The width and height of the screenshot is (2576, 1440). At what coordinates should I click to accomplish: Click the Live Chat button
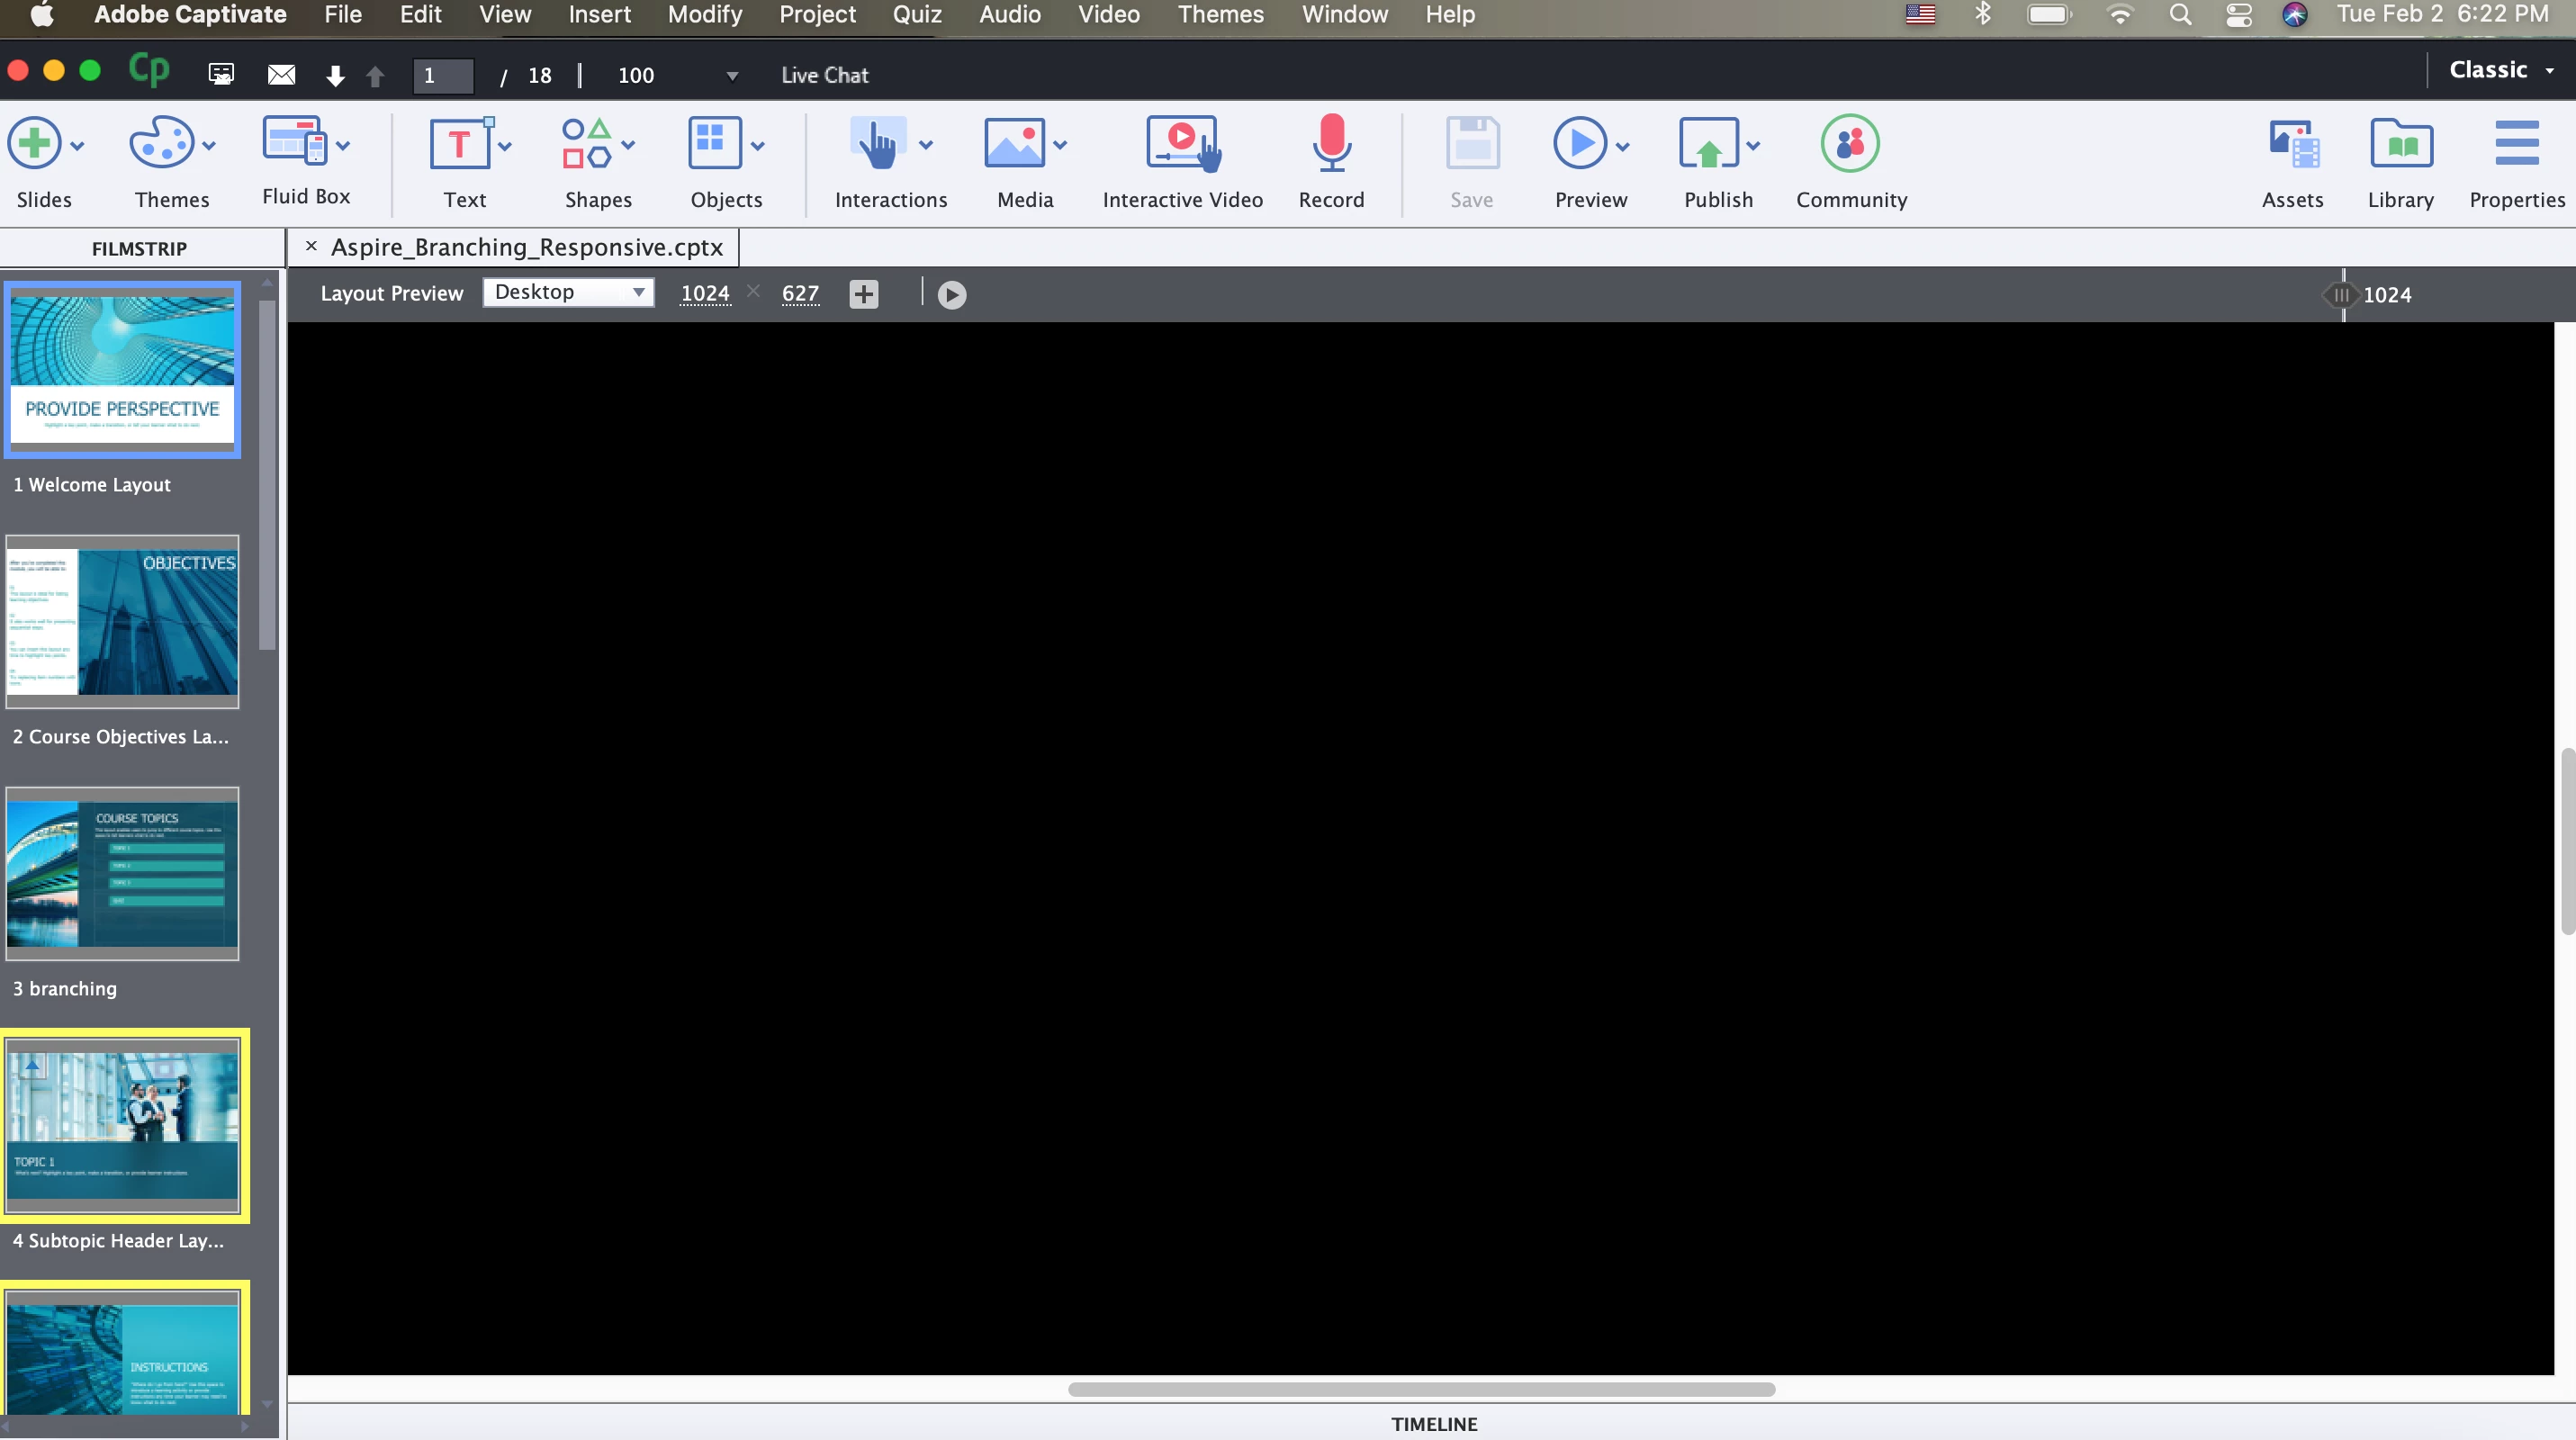pos(824,75)
